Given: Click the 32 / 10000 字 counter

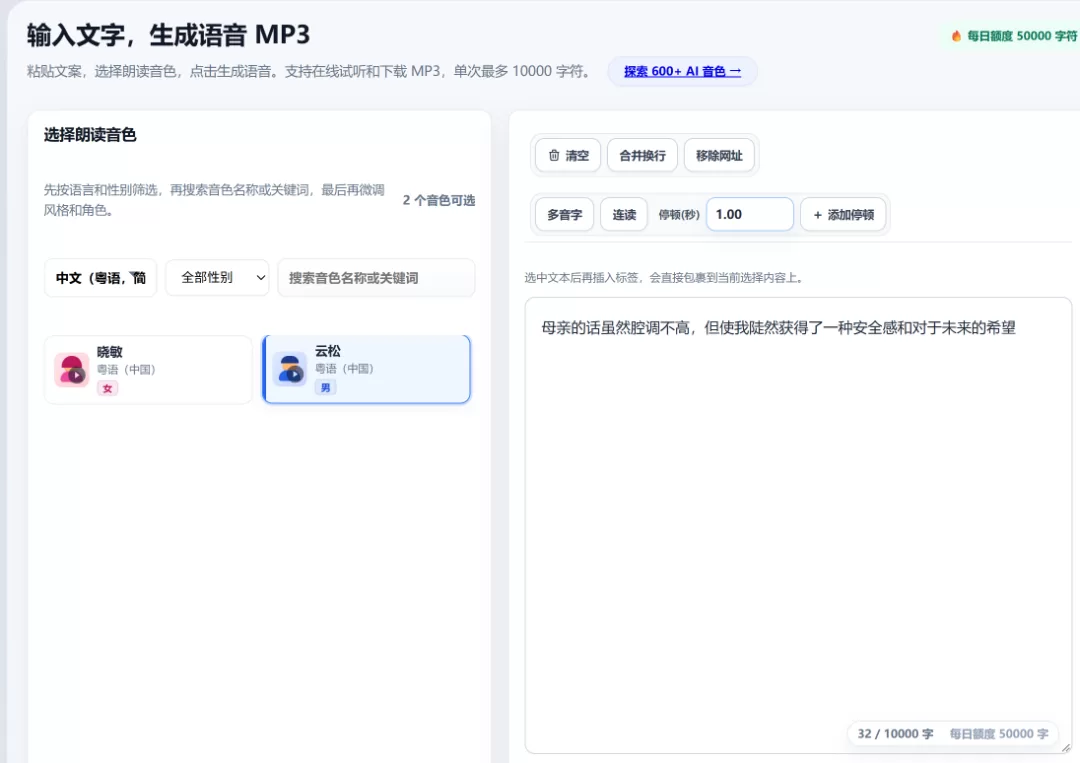Looking at the screenshot, I should (895, 734).
